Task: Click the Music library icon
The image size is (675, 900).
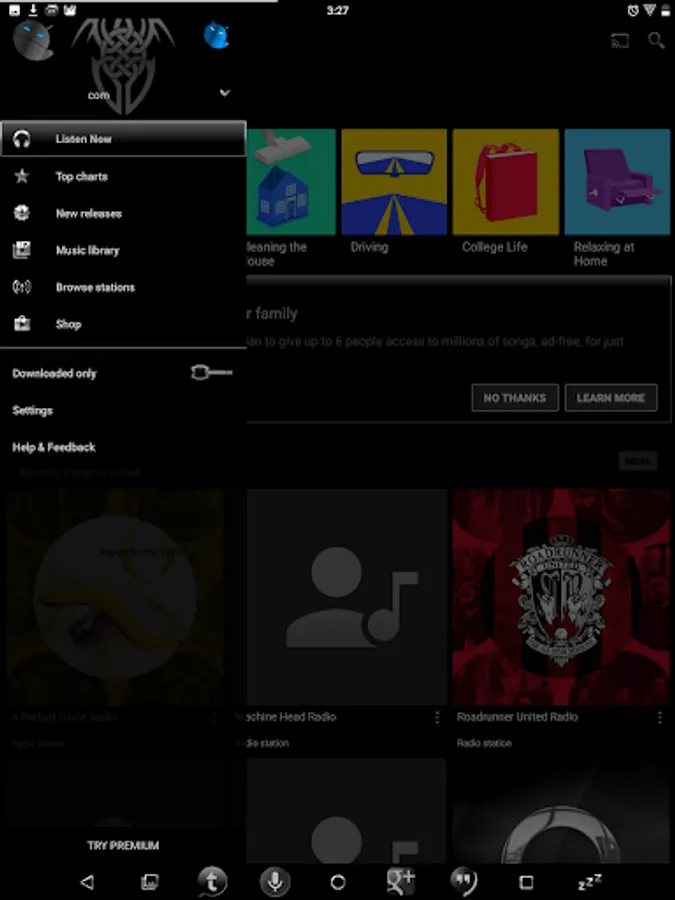Action: tap(22, 250)
